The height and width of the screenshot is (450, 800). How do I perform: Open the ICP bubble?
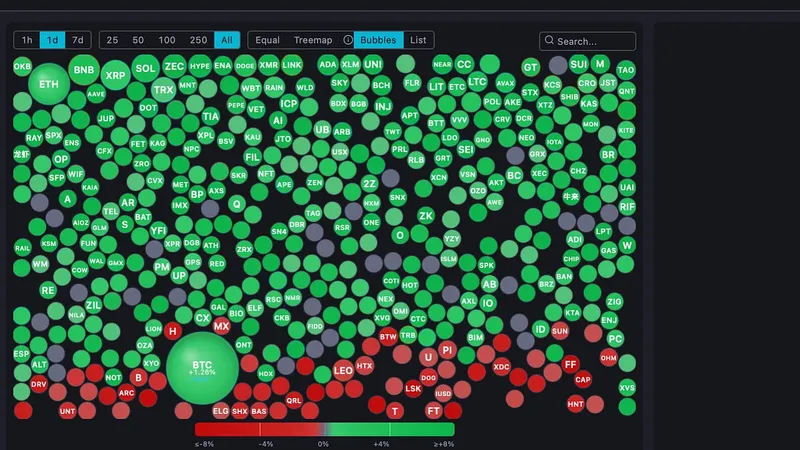[x=288, y=104]
